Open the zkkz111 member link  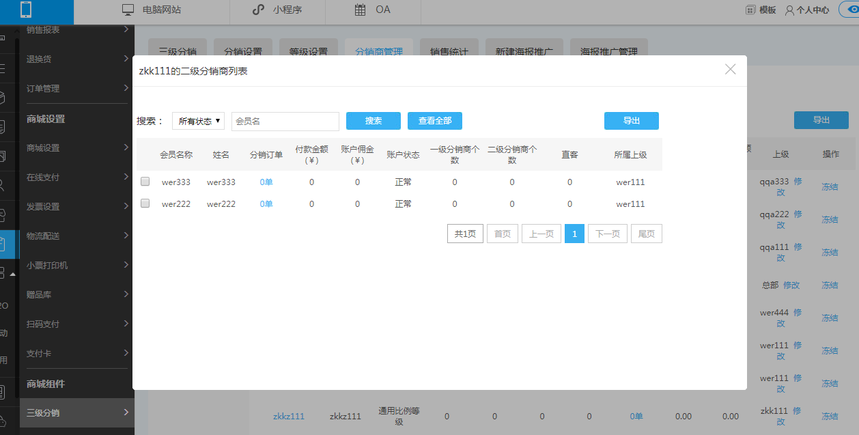(x=289, y=416)
